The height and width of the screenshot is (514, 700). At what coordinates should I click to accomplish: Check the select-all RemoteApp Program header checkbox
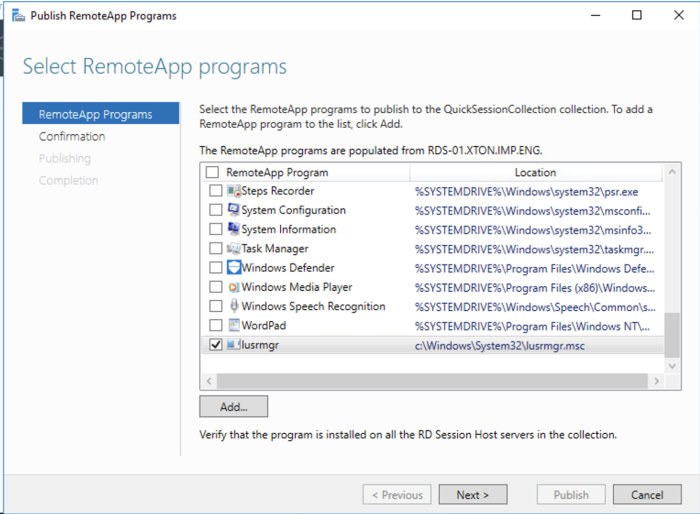[x=212, y=172]
